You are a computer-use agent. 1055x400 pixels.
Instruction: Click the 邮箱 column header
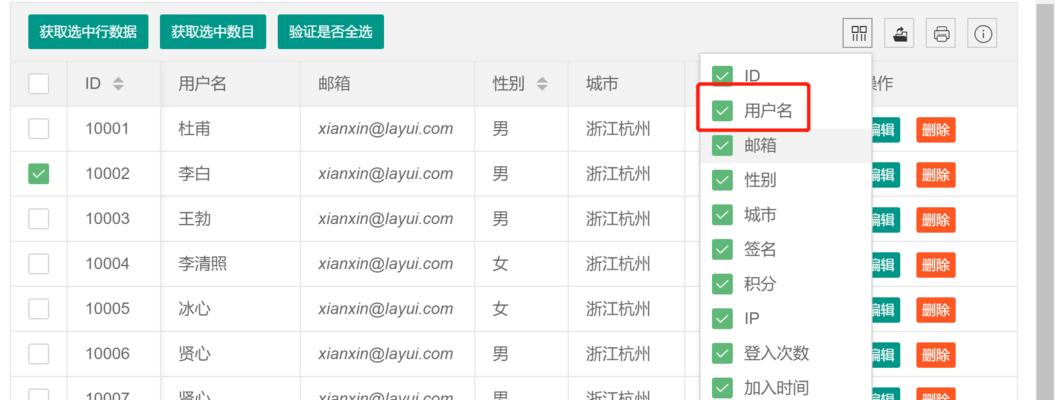tap(387, 84)
